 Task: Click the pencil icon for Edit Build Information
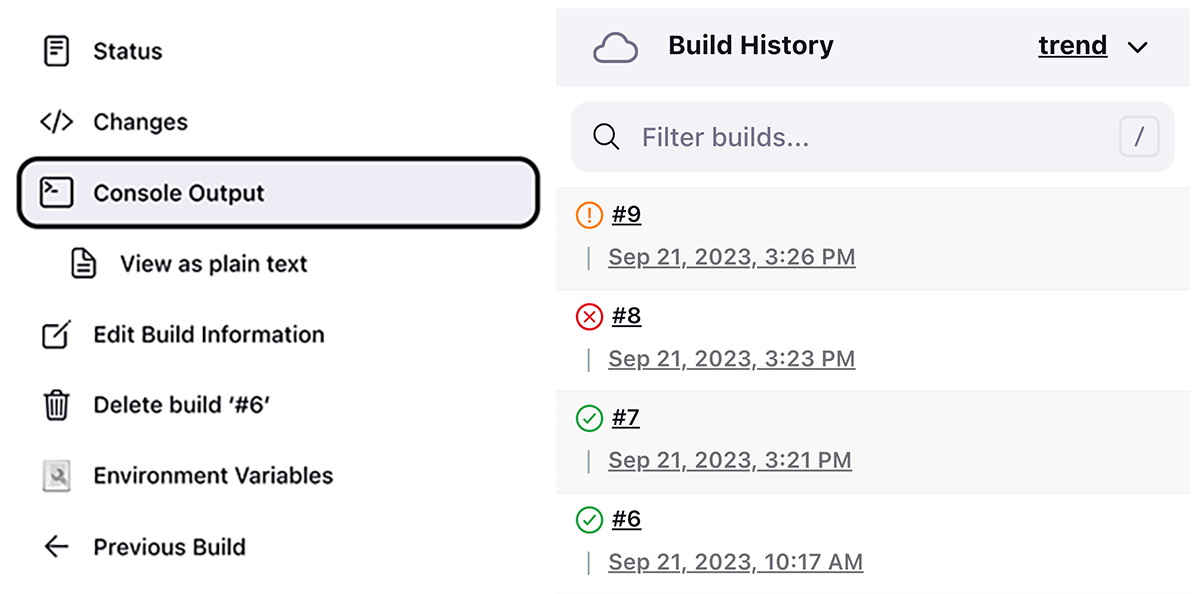[x=56, y=334]
